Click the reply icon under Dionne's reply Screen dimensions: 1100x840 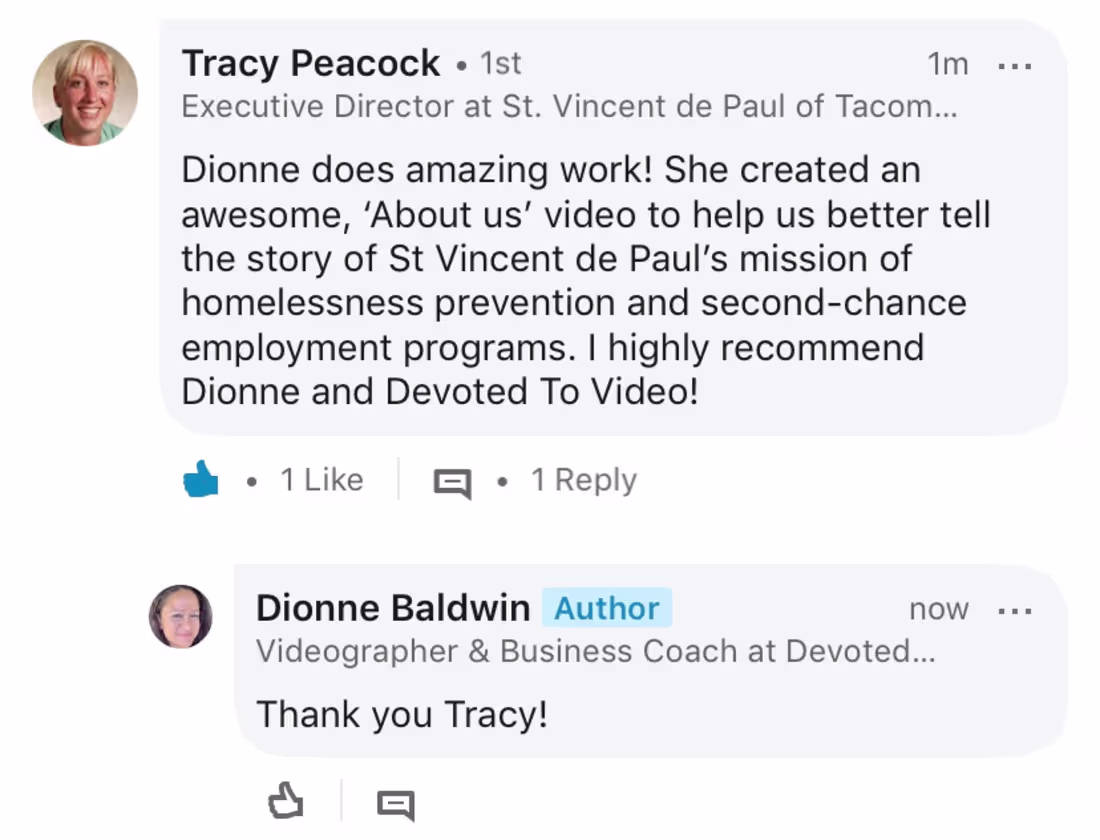tap(396, 804)
